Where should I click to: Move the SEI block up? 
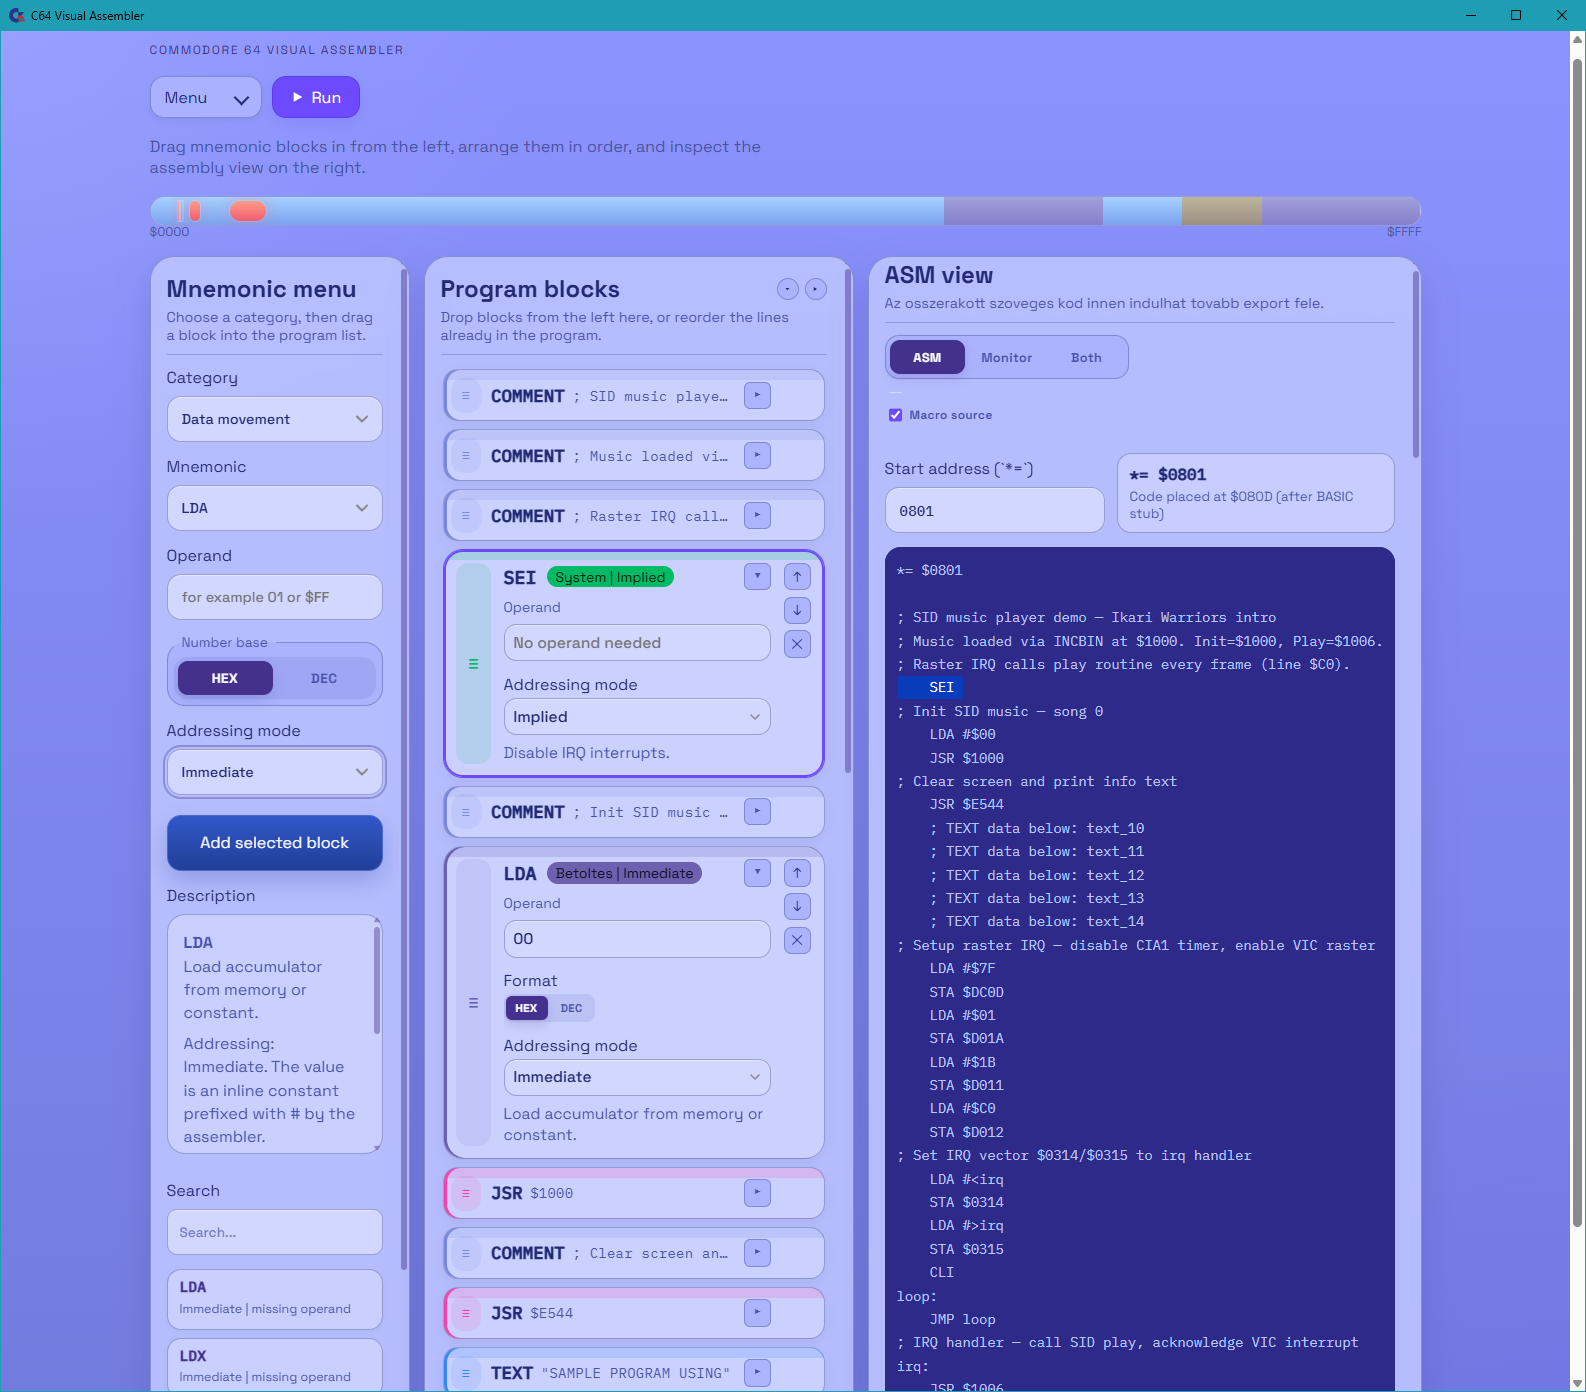point(797,576)
